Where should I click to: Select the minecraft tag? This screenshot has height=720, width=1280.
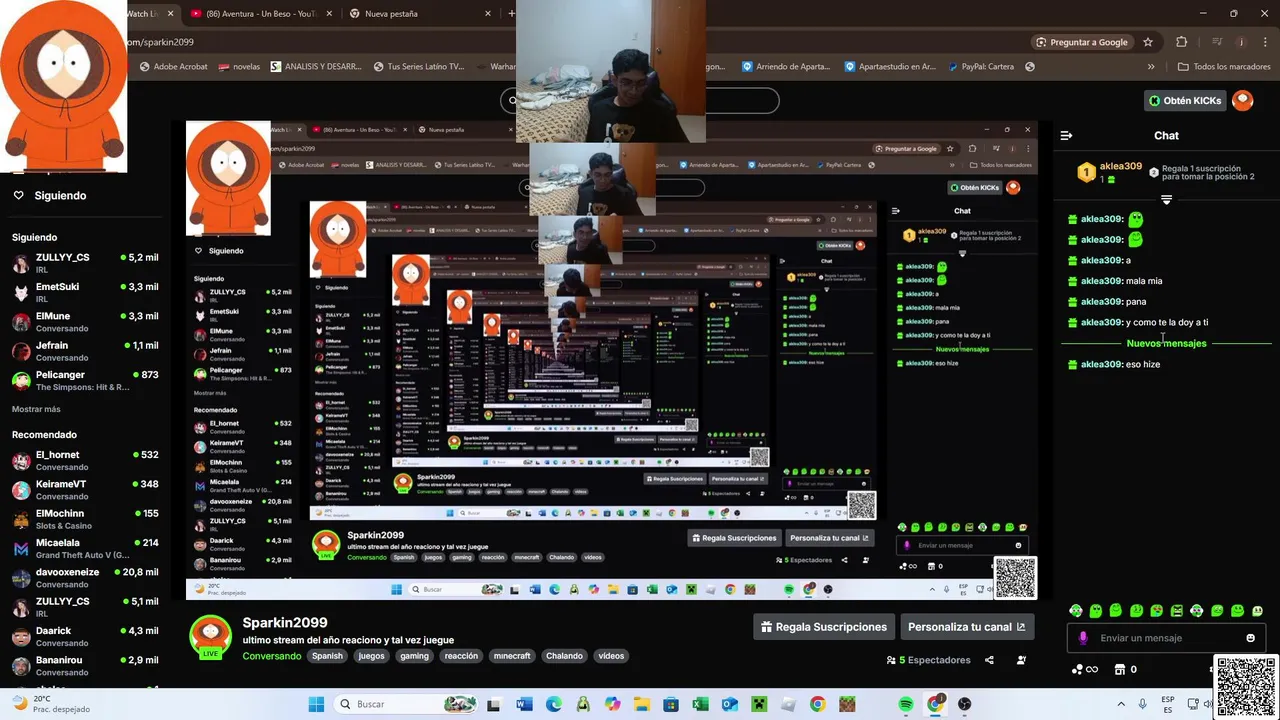point(512,656)
